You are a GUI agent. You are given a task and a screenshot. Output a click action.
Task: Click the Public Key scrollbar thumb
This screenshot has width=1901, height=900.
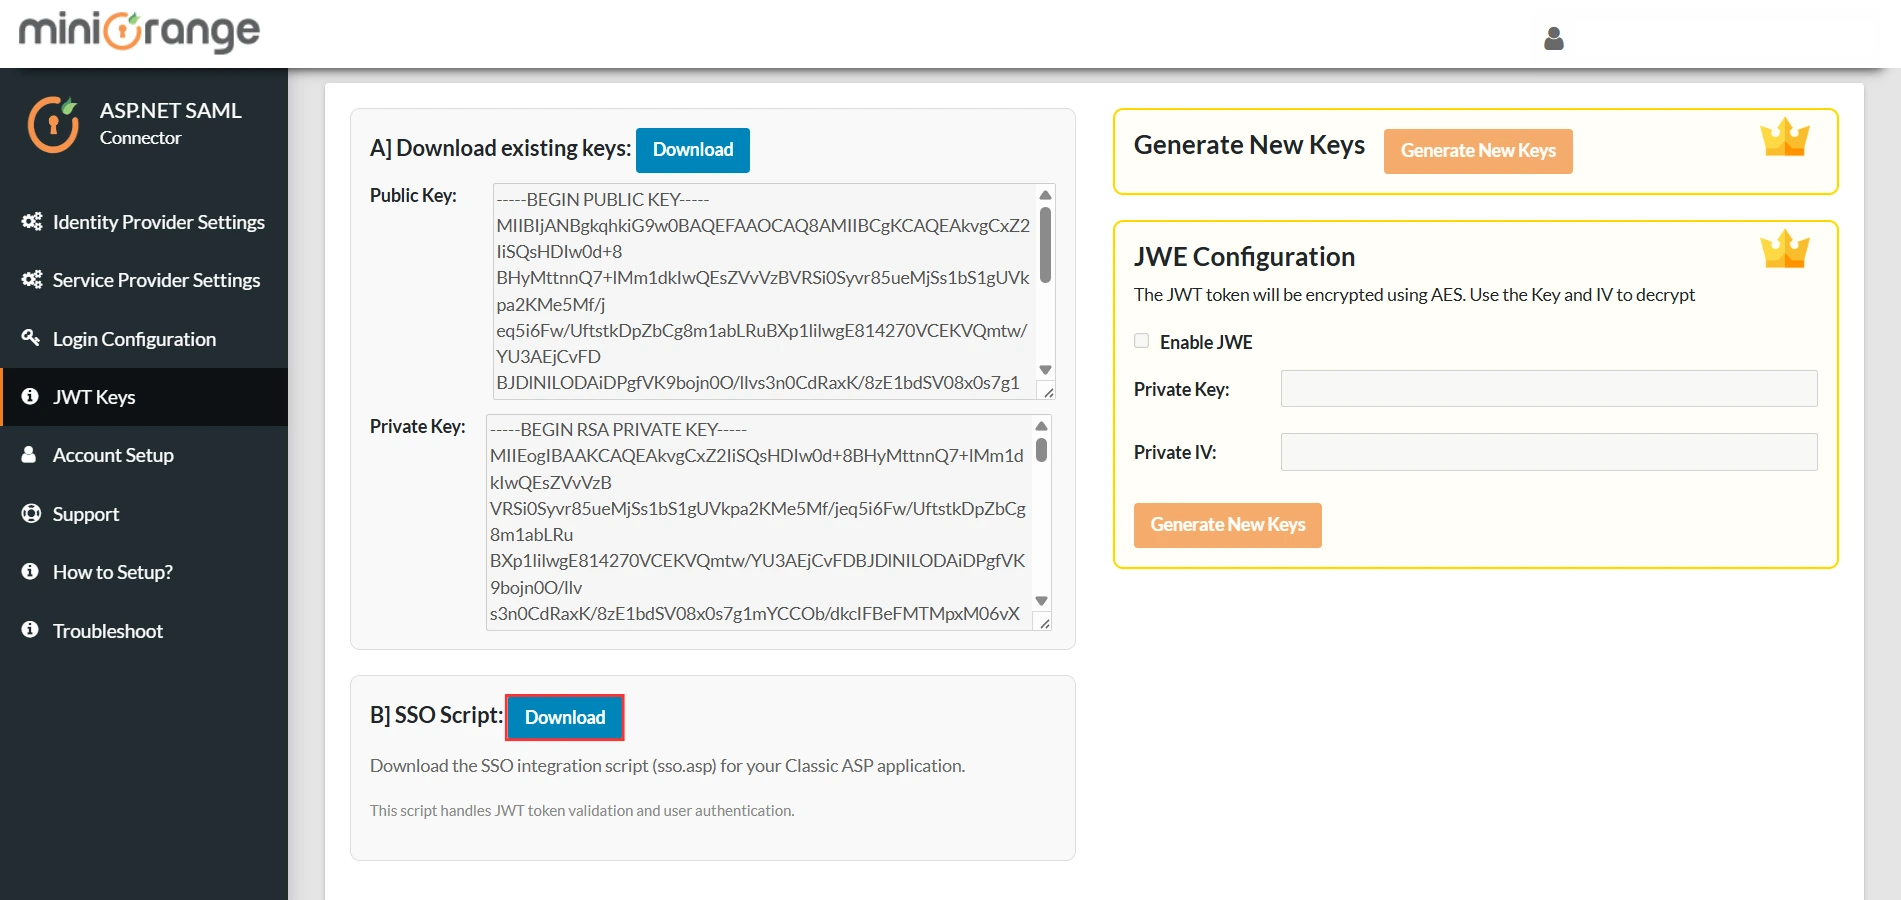(1045, 245)
